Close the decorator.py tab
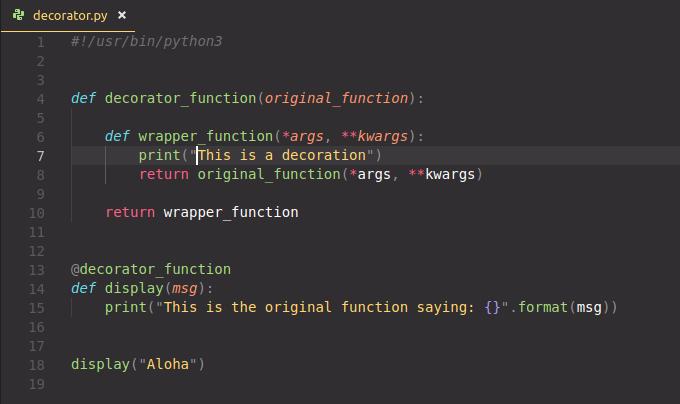680x404 pixels. pyautogui.click(x=122, y=16)
